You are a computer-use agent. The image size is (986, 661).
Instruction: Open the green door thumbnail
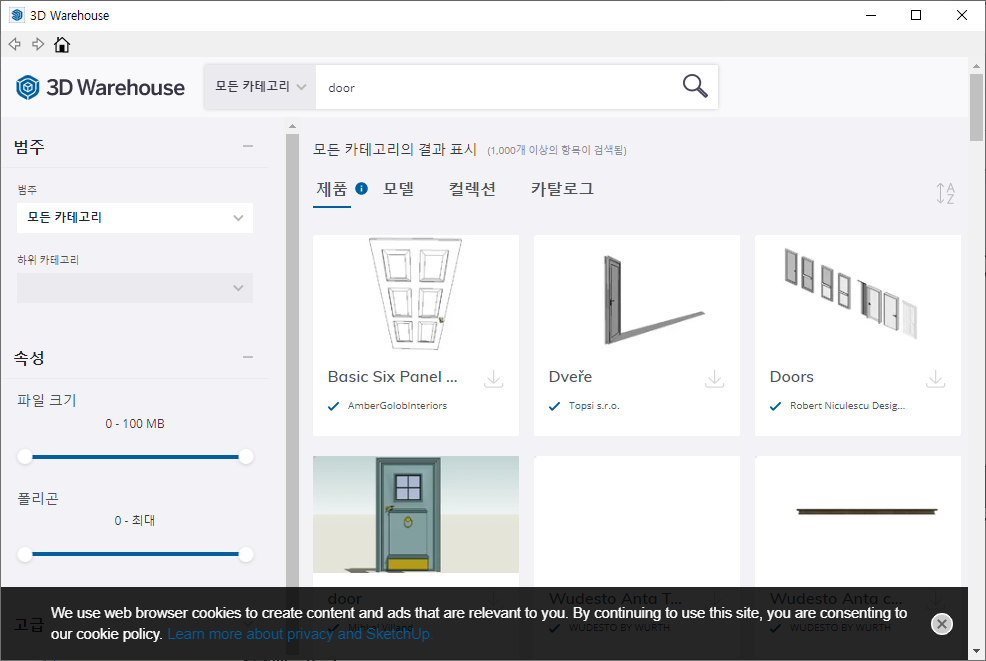pyautogui.click(x=416, y=514)
